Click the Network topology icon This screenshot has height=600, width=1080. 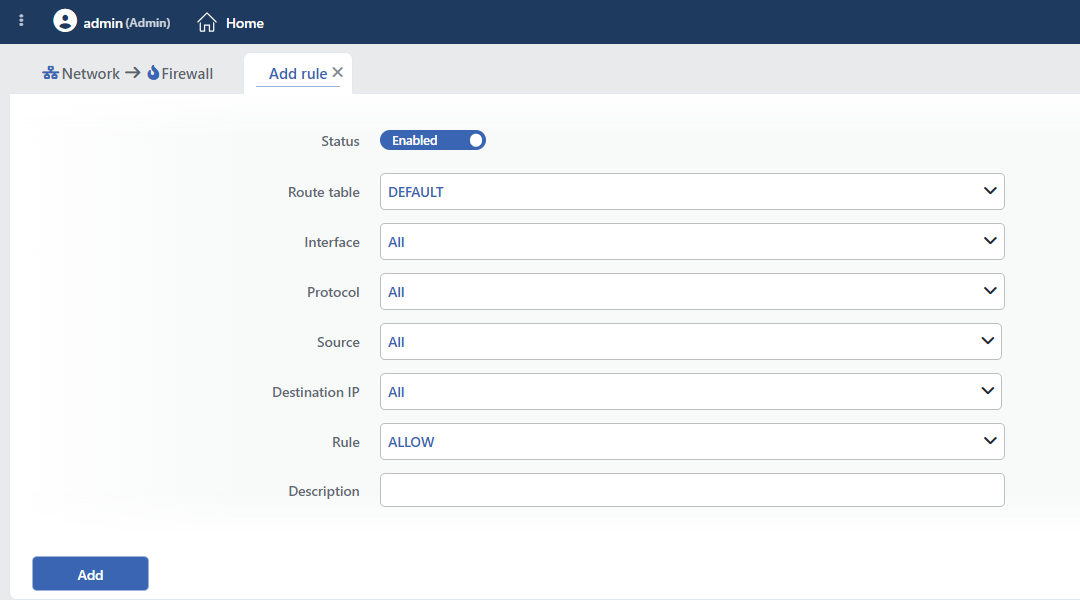tap(50, 73)
